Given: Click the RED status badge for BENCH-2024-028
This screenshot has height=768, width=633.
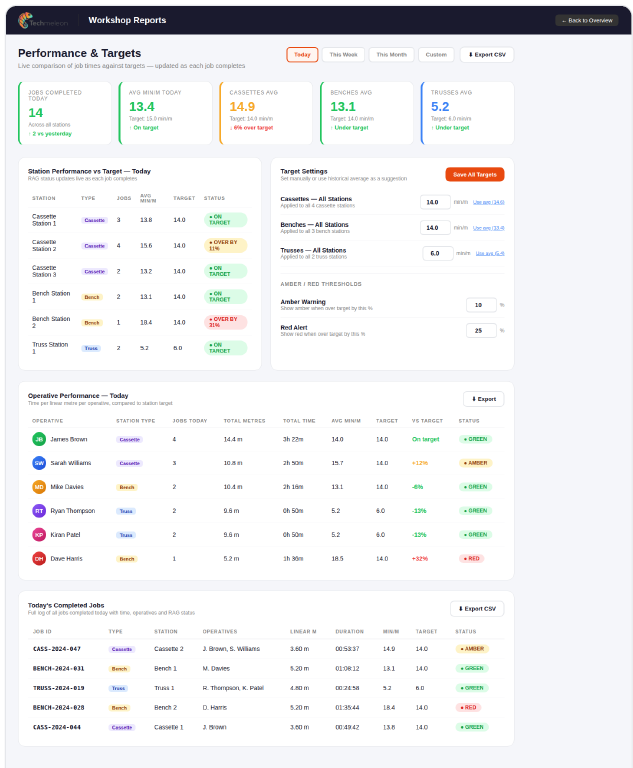Looking at the screenshot, I should [468, 707].
